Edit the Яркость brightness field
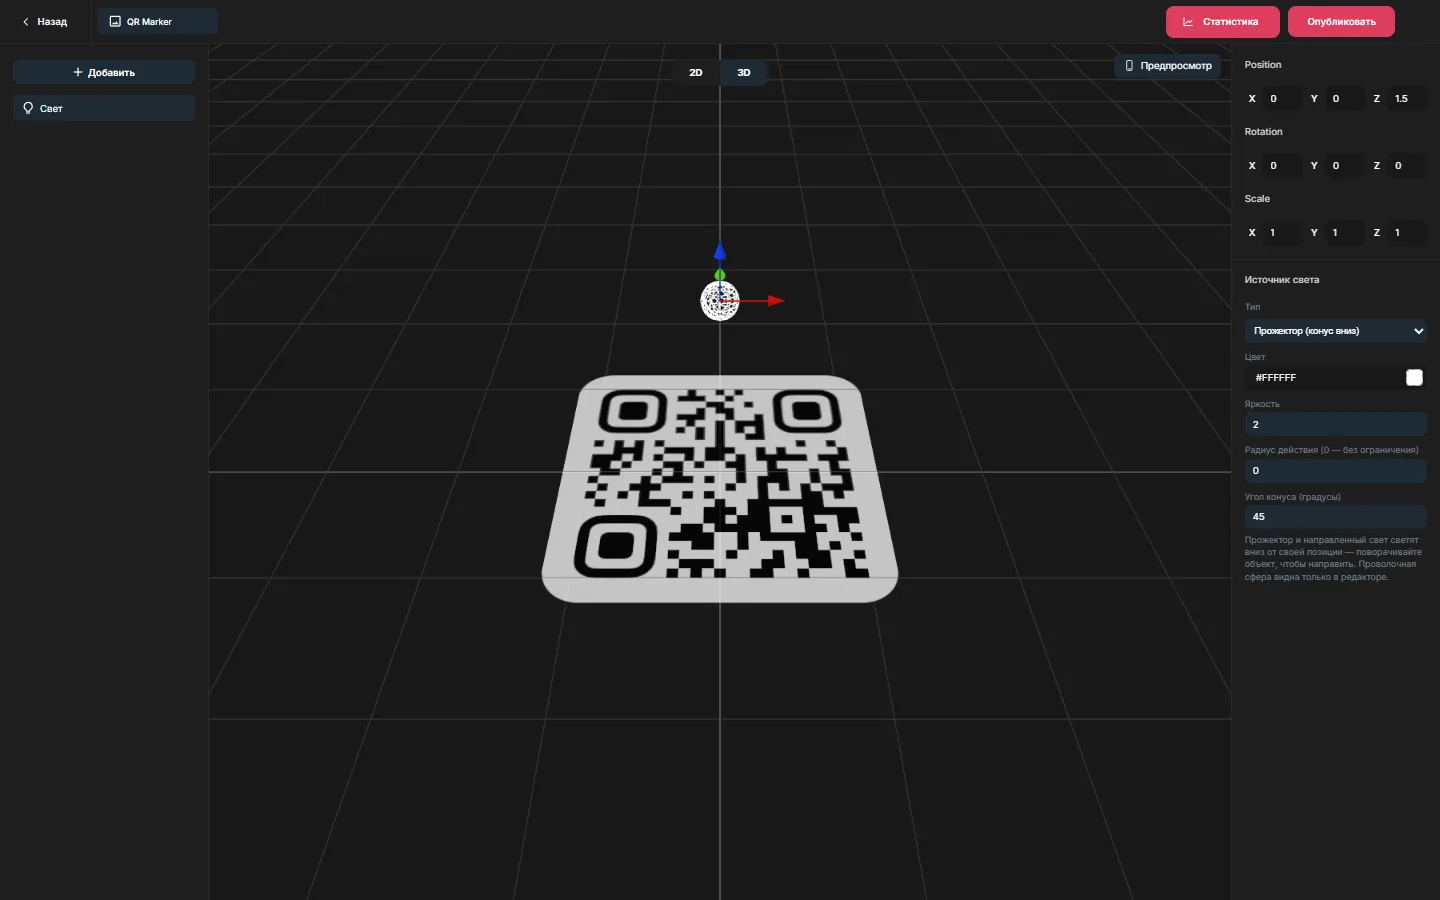Screen dimensions: 1440x900 1335,424
